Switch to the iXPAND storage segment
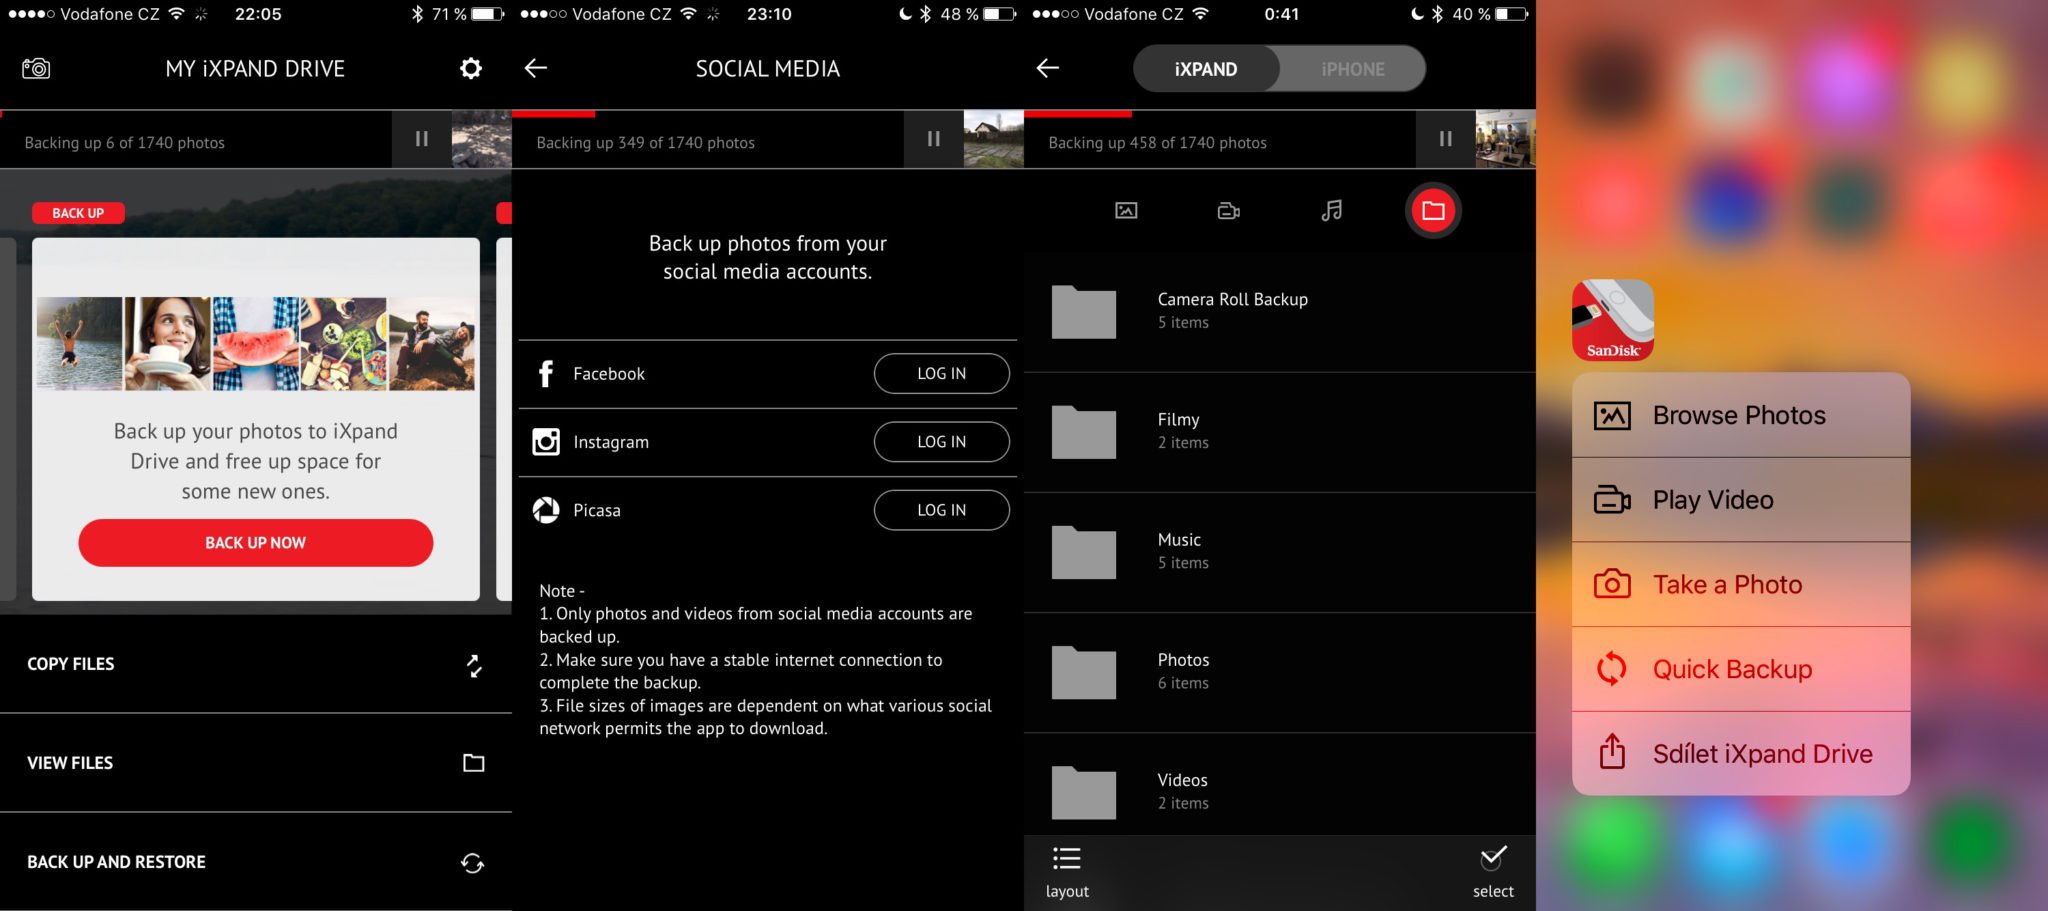Image resolution: width=2048 pixels, height=911 pixels. (x=1205, y=69)
